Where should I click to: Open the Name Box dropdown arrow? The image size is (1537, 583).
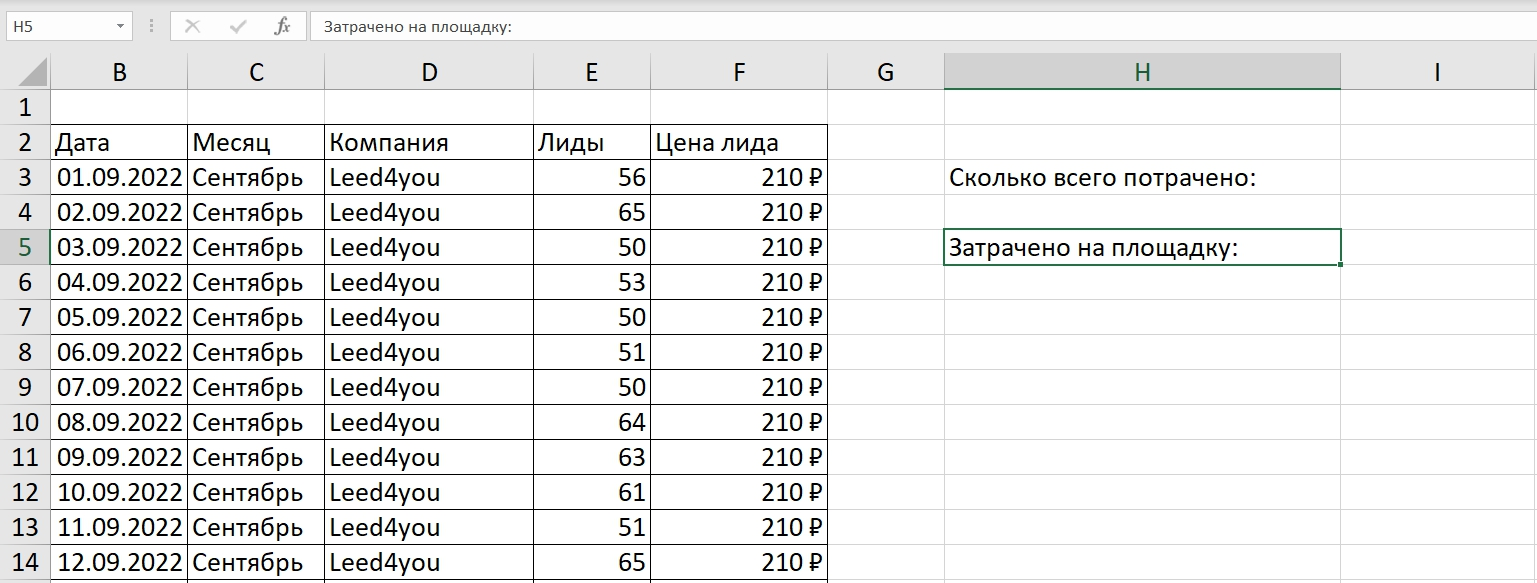121,26
